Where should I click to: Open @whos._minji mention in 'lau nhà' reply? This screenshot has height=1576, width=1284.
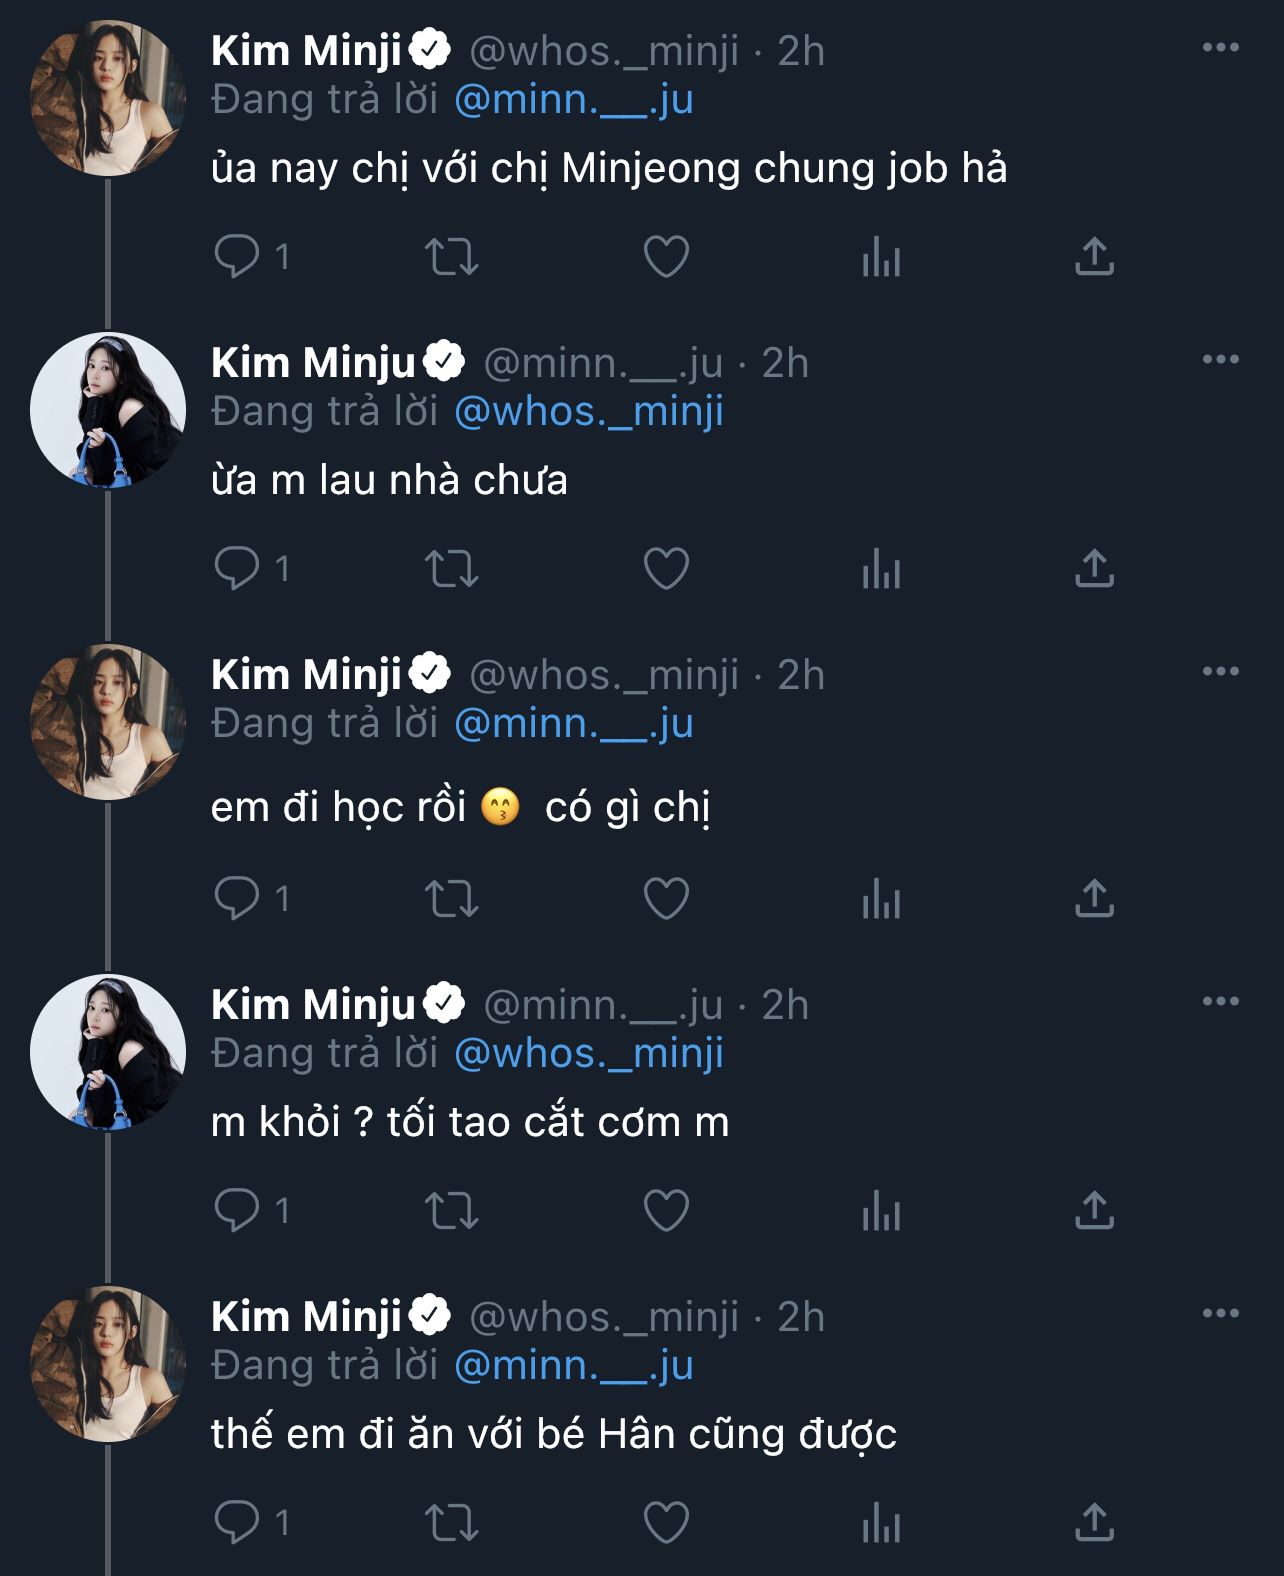(x=588, y=412)
